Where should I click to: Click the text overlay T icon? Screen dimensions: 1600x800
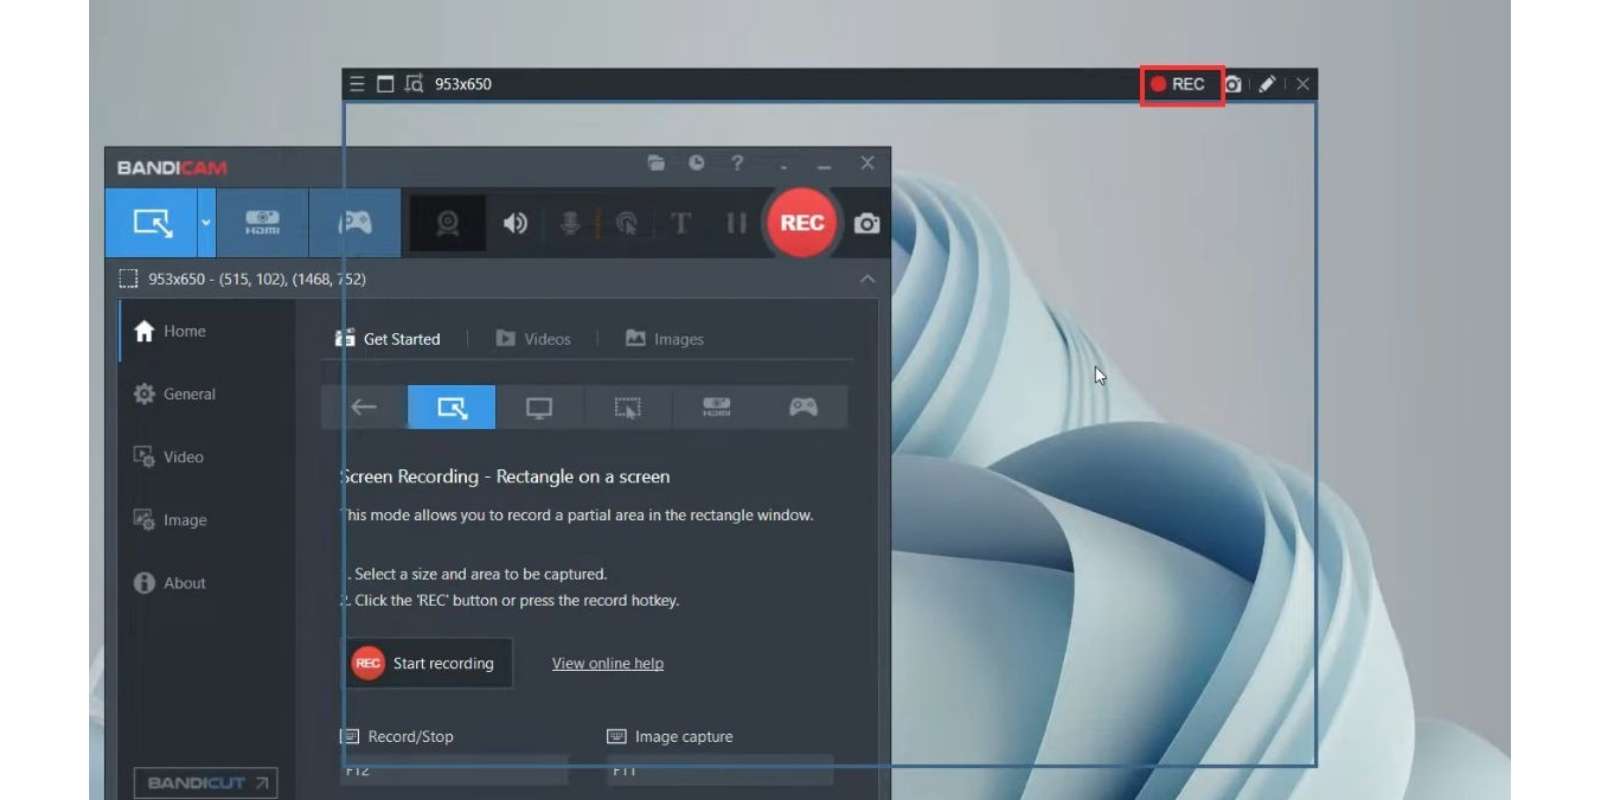tap(680, 223)
